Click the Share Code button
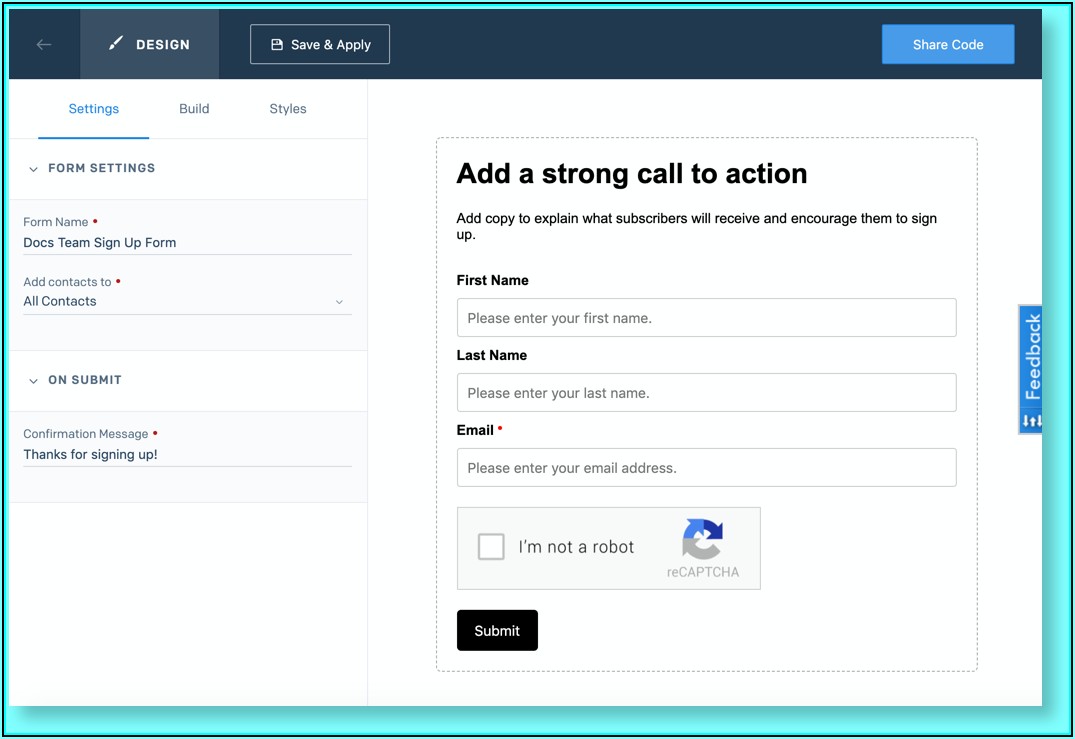The width and height of the screenshot is (1075, 739). pyautogui.click(x=947, y=45)
